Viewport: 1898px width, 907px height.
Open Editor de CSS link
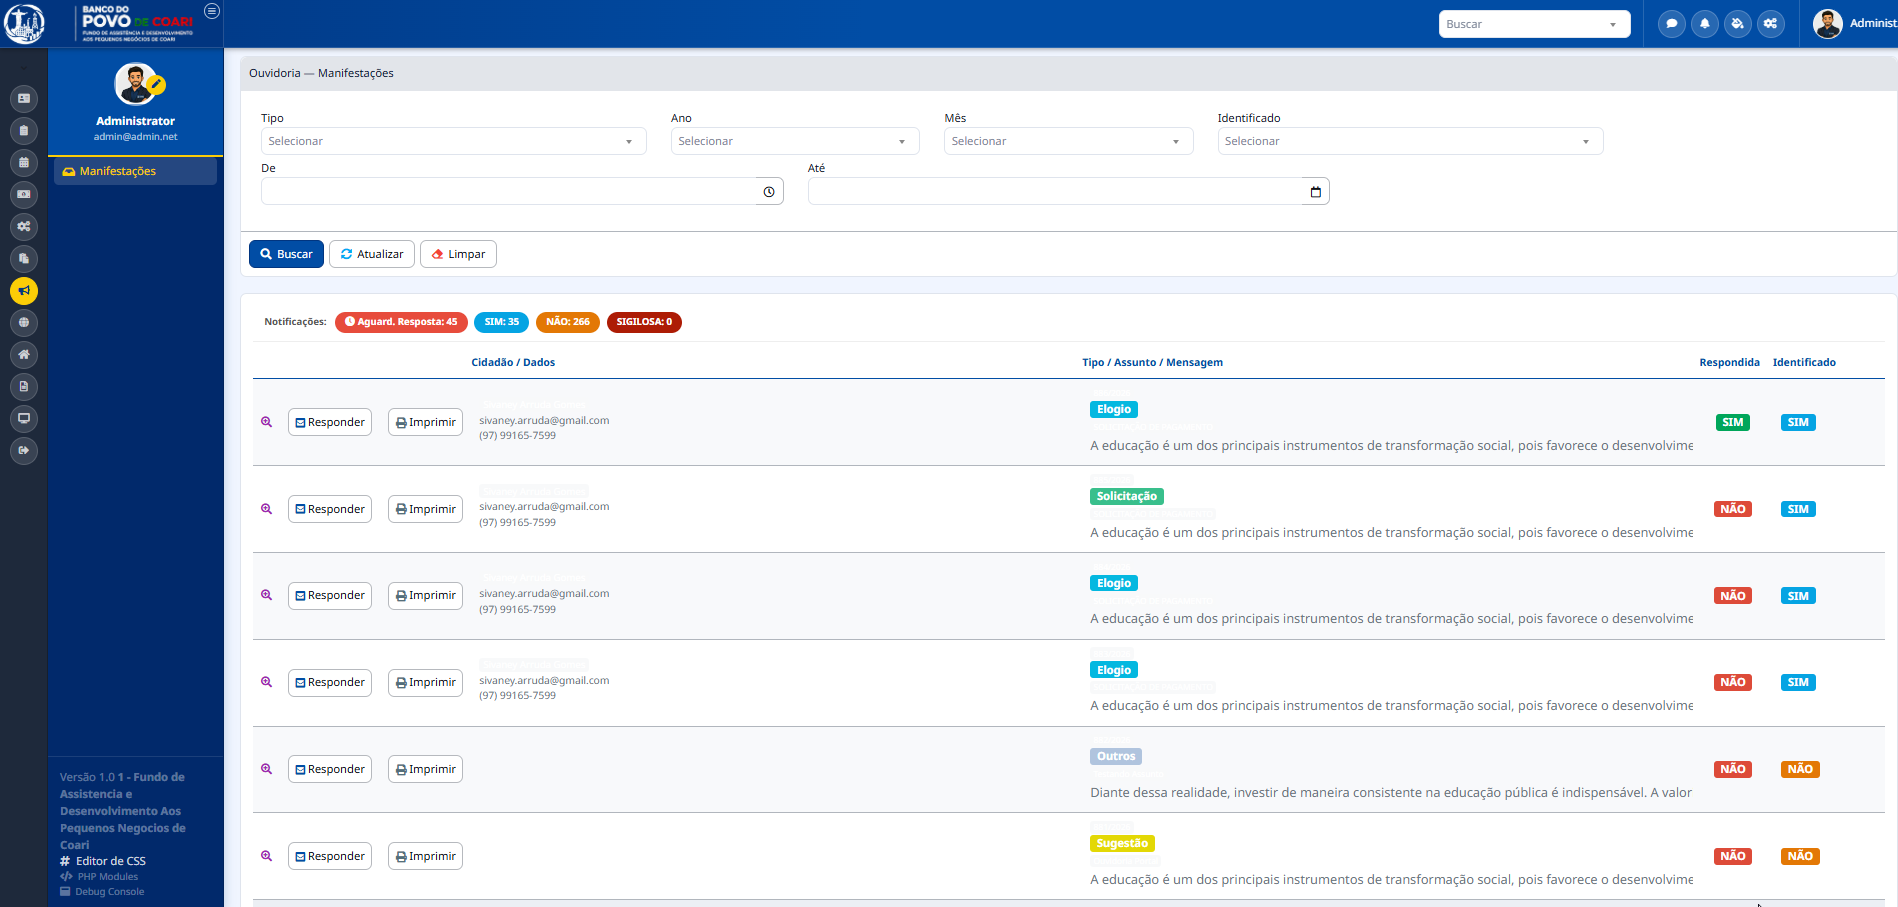(103, 861)
